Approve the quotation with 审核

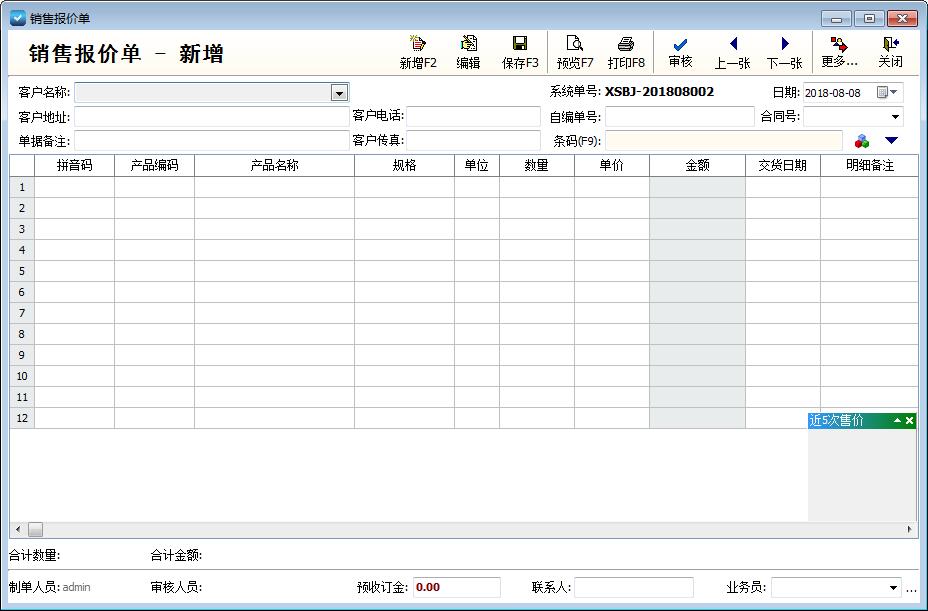click(x=680, y=52)
